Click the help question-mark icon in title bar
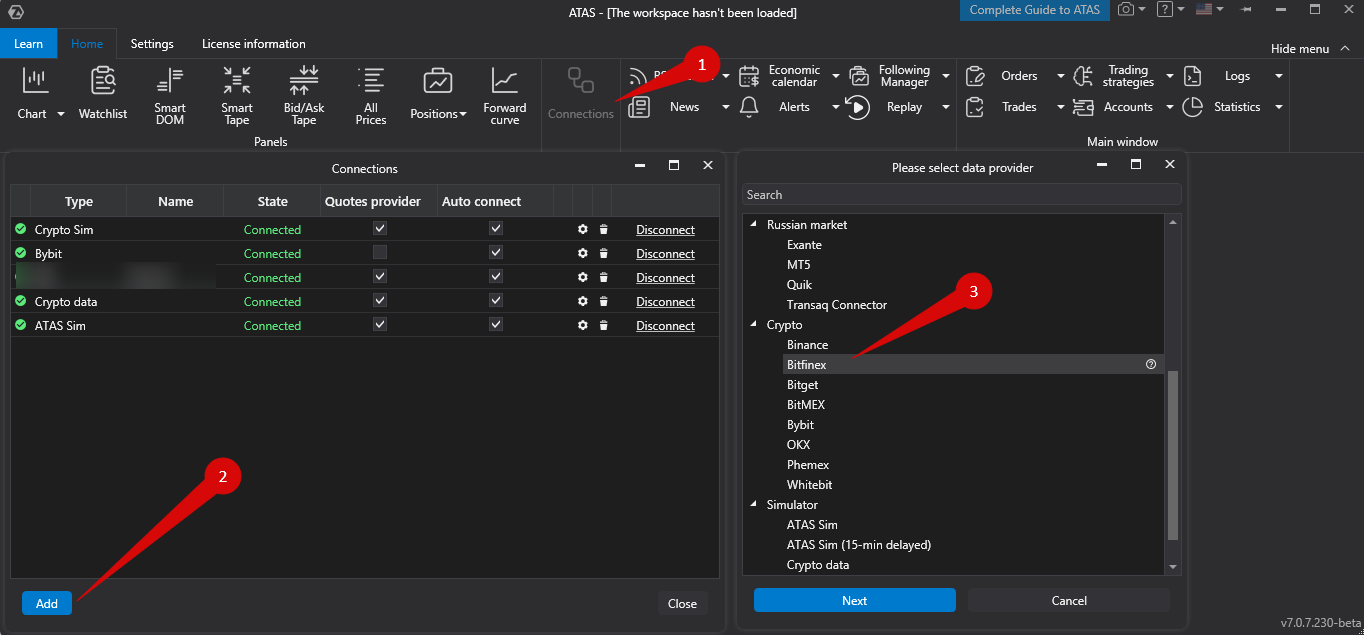Screen dimensions: 1364x635 pyautogui.click(x=1165, y=9)
